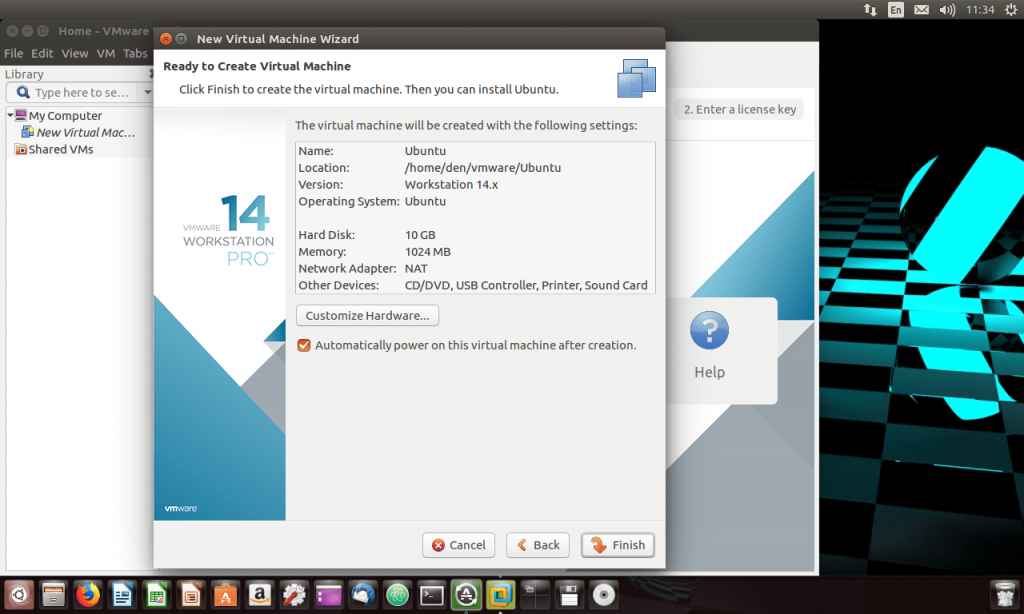Open the sound volume indicator
The image size is (1024, 614).
click(948, 10)
